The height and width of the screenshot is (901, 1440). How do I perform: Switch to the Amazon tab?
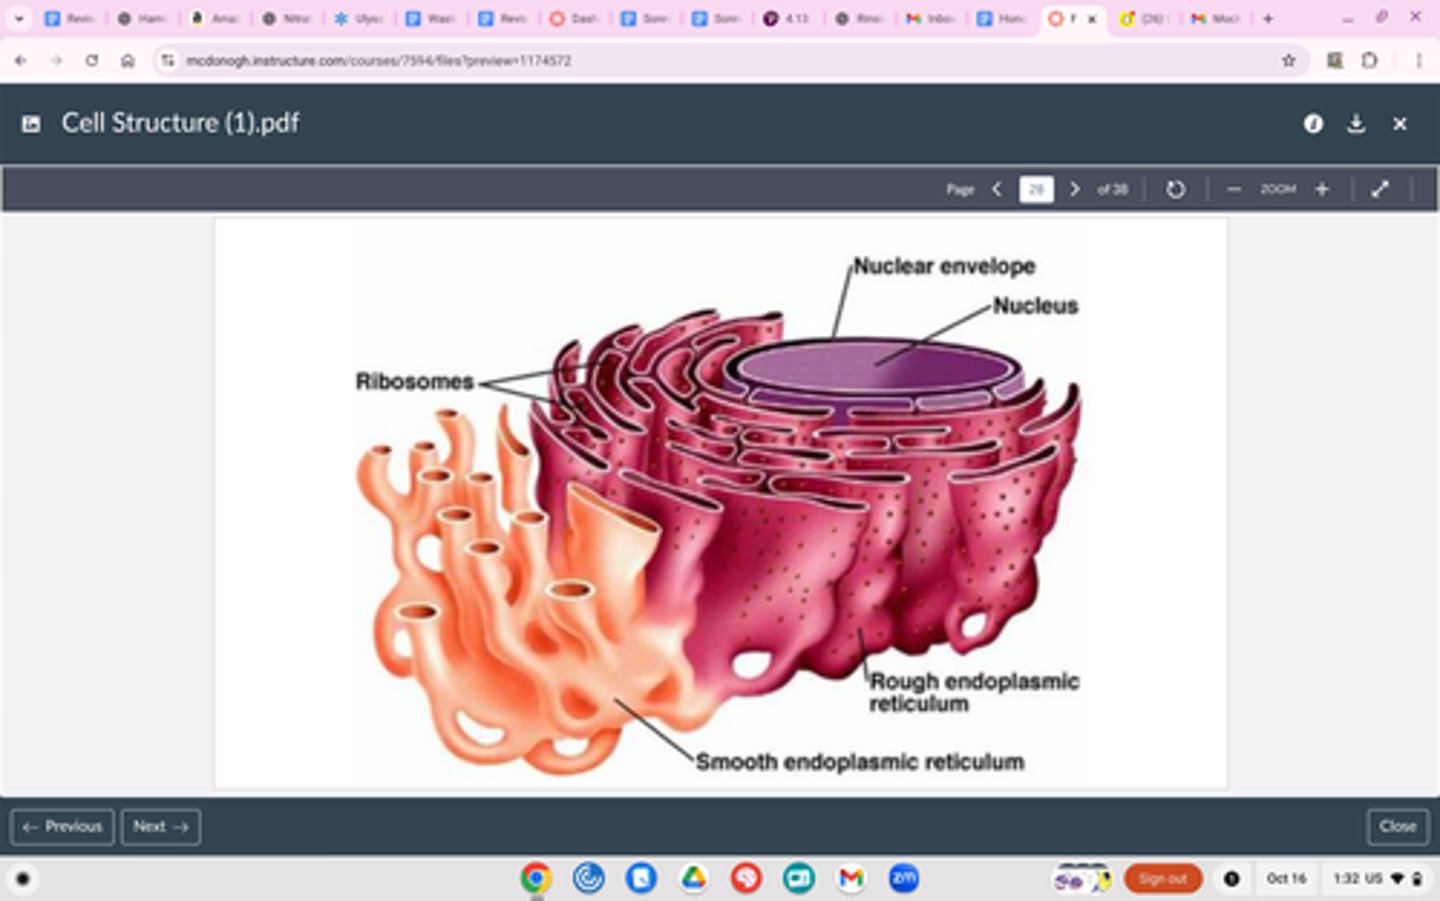214,18
